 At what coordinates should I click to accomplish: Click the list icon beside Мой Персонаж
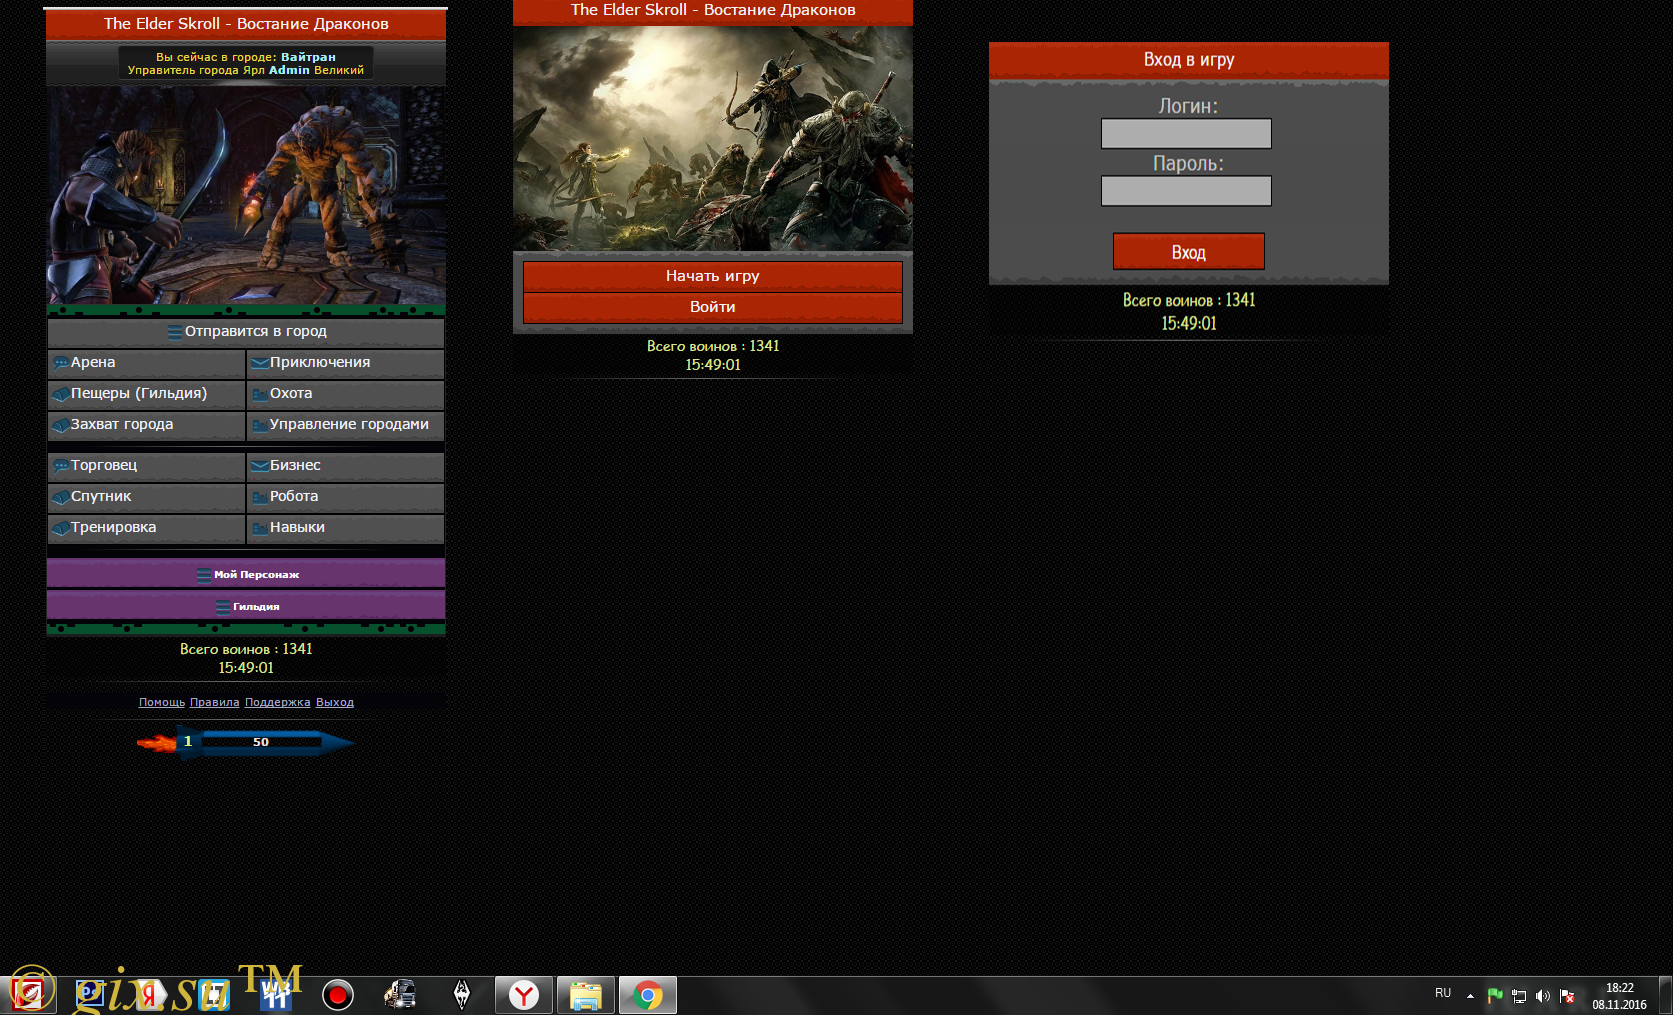(204, 575)
